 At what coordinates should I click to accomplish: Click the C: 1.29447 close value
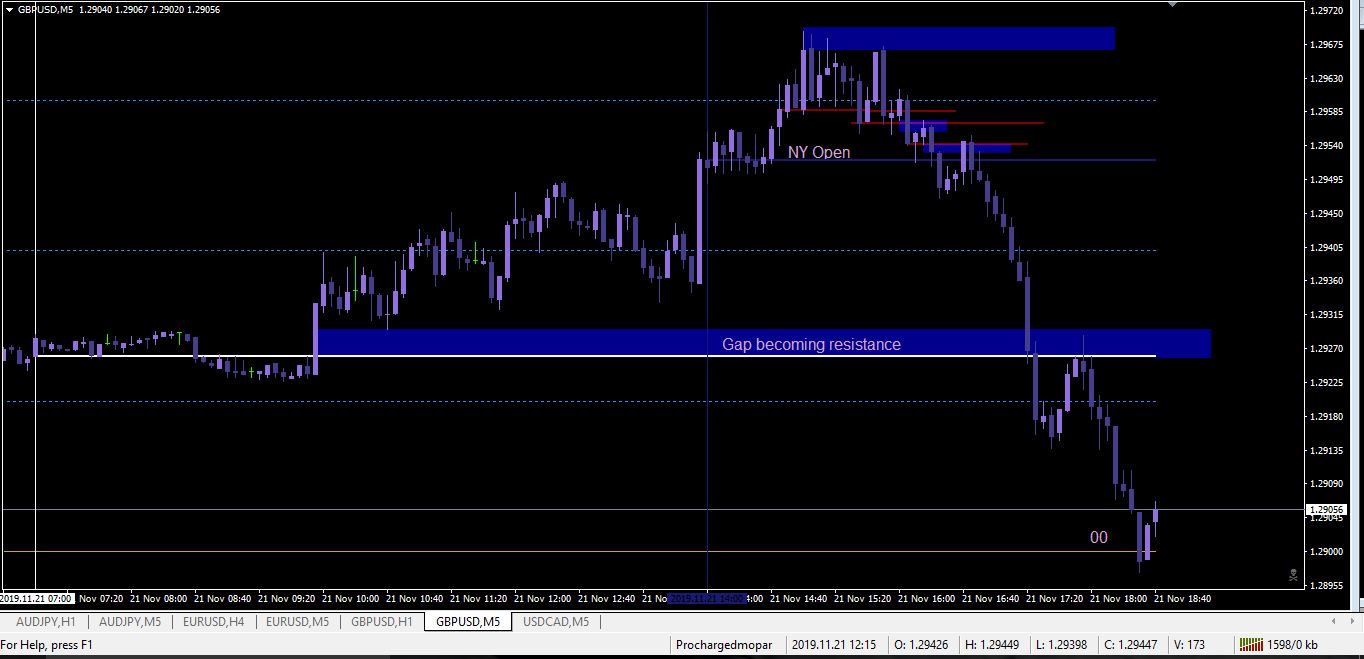(x=1130, y=645)
